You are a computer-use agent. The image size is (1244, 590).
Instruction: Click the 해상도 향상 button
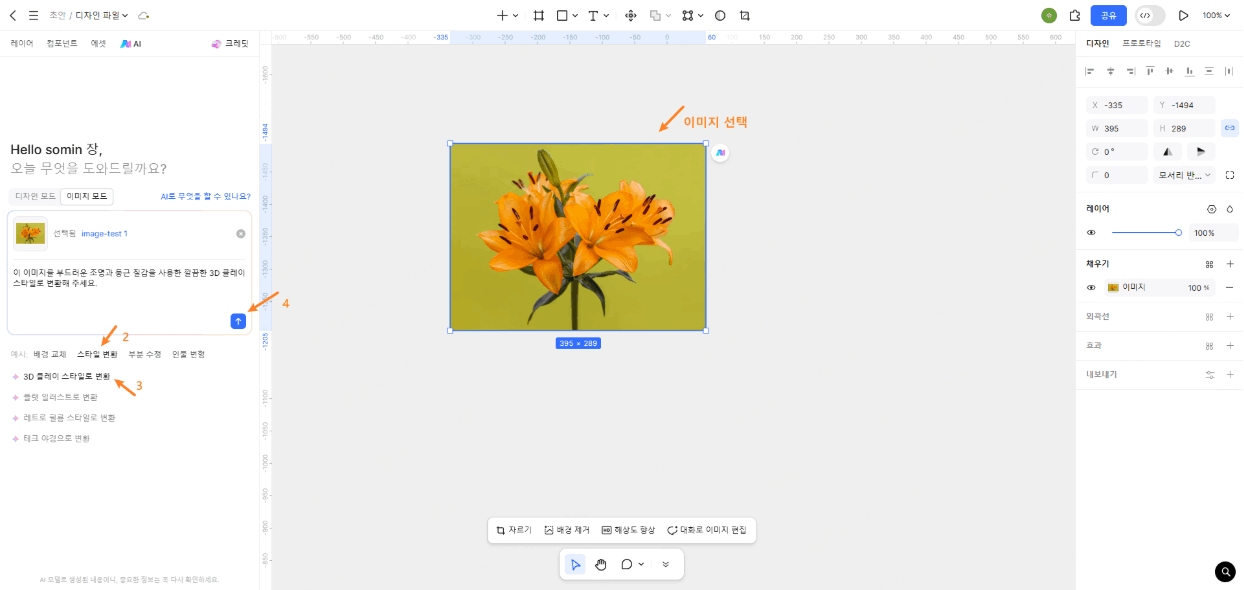pos(628,530)
